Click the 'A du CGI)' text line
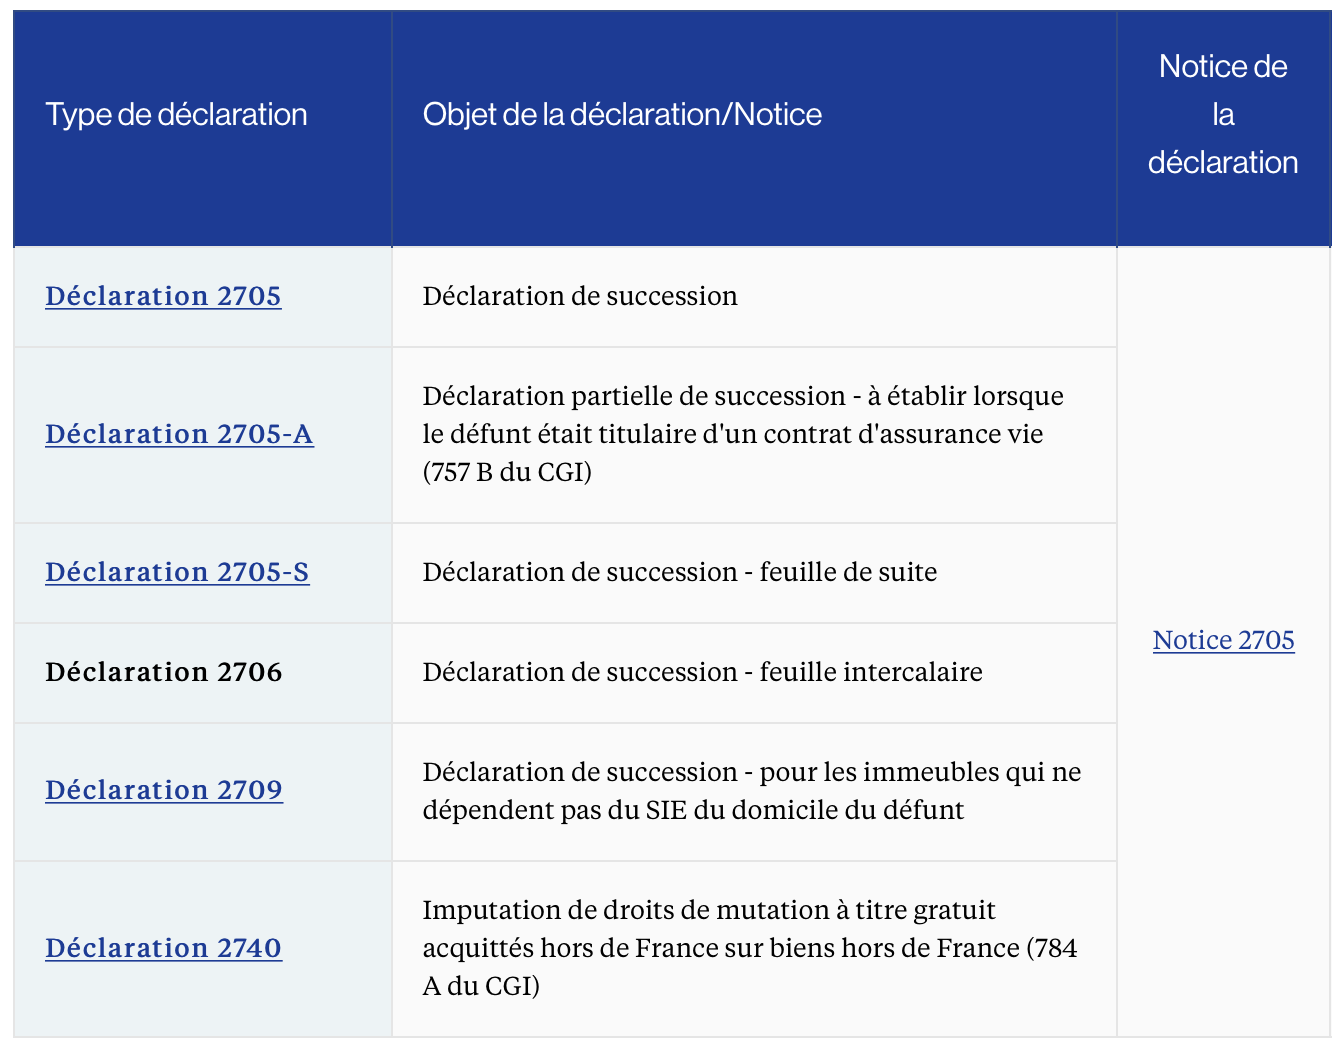The height and width of the screenshot is (1048, 1332). pos(481,986)
